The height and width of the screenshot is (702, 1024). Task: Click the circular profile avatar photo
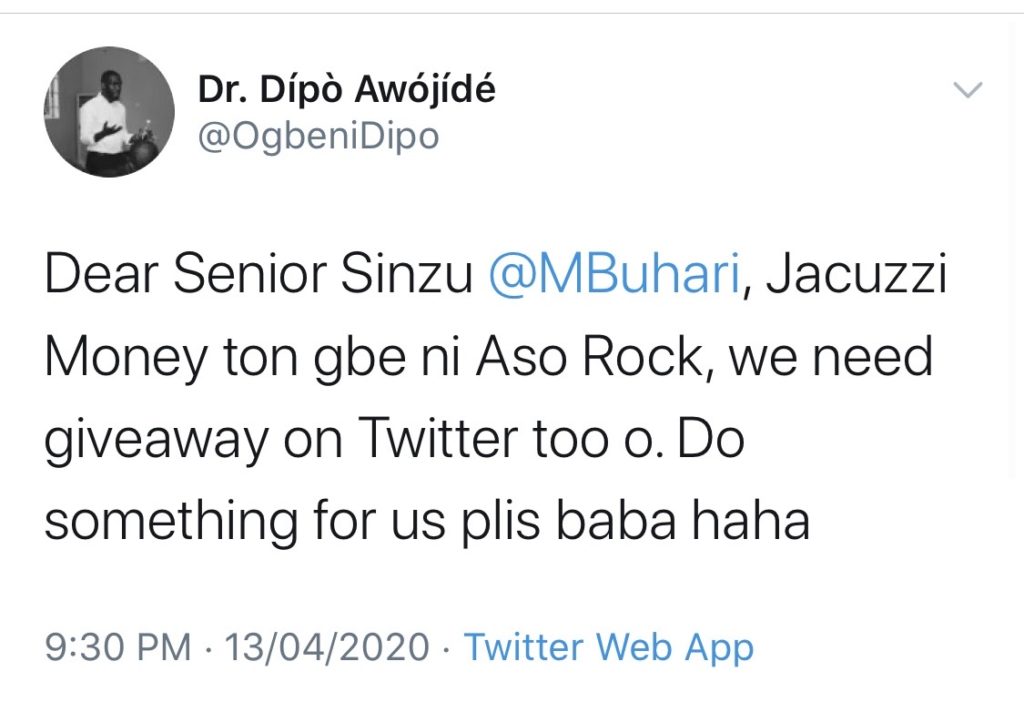[109, 112]
